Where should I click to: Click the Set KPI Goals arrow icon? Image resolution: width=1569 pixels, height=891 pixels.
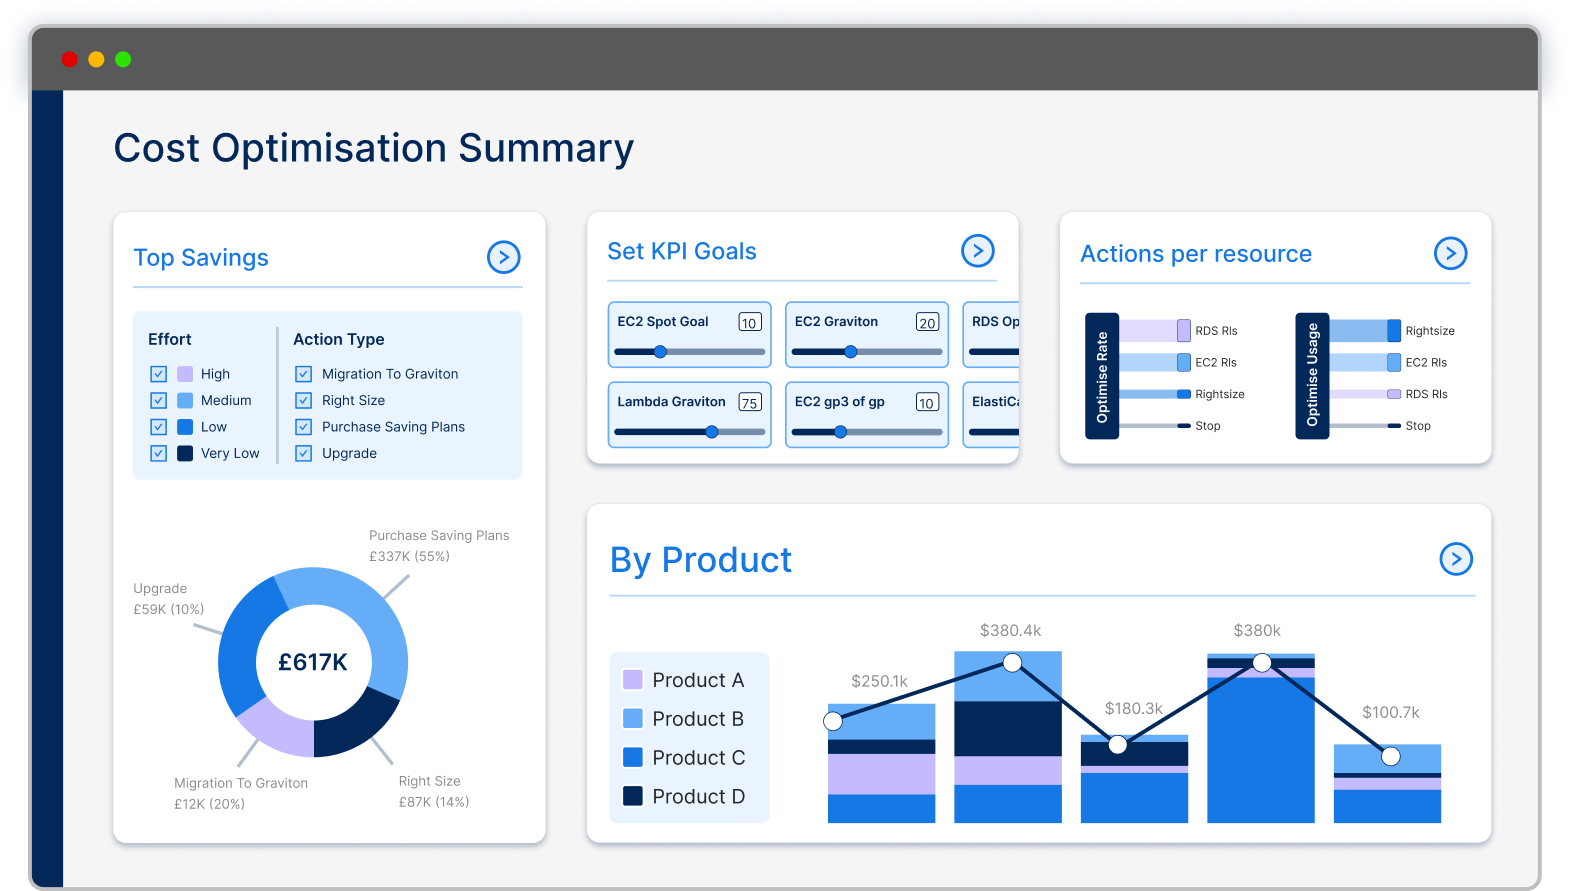[x=977, y=251]
